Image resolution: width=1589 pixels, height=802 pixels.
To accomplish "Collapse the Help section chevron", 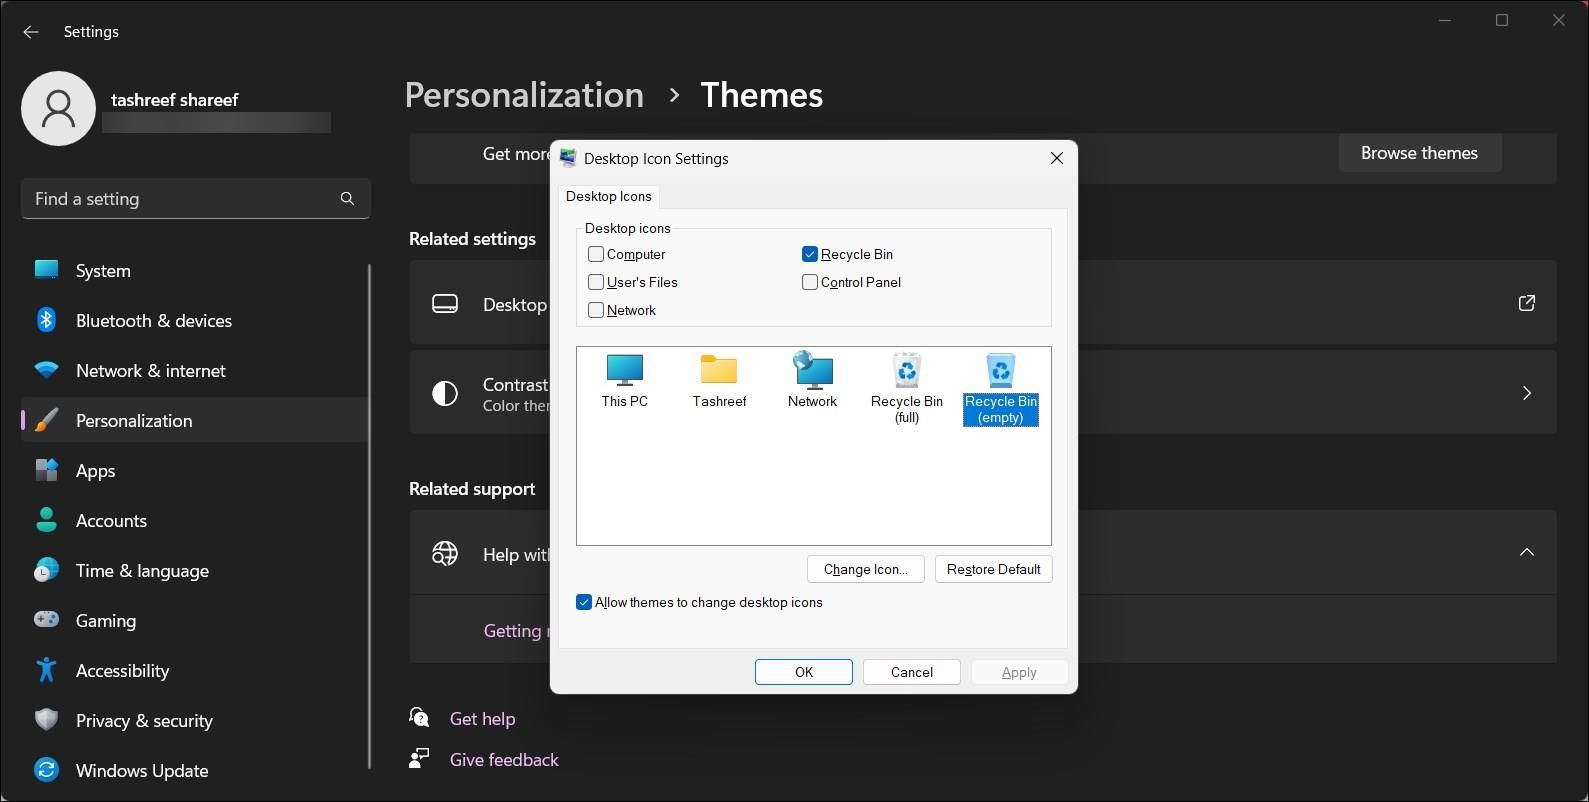I will (x=1526, y=552).
